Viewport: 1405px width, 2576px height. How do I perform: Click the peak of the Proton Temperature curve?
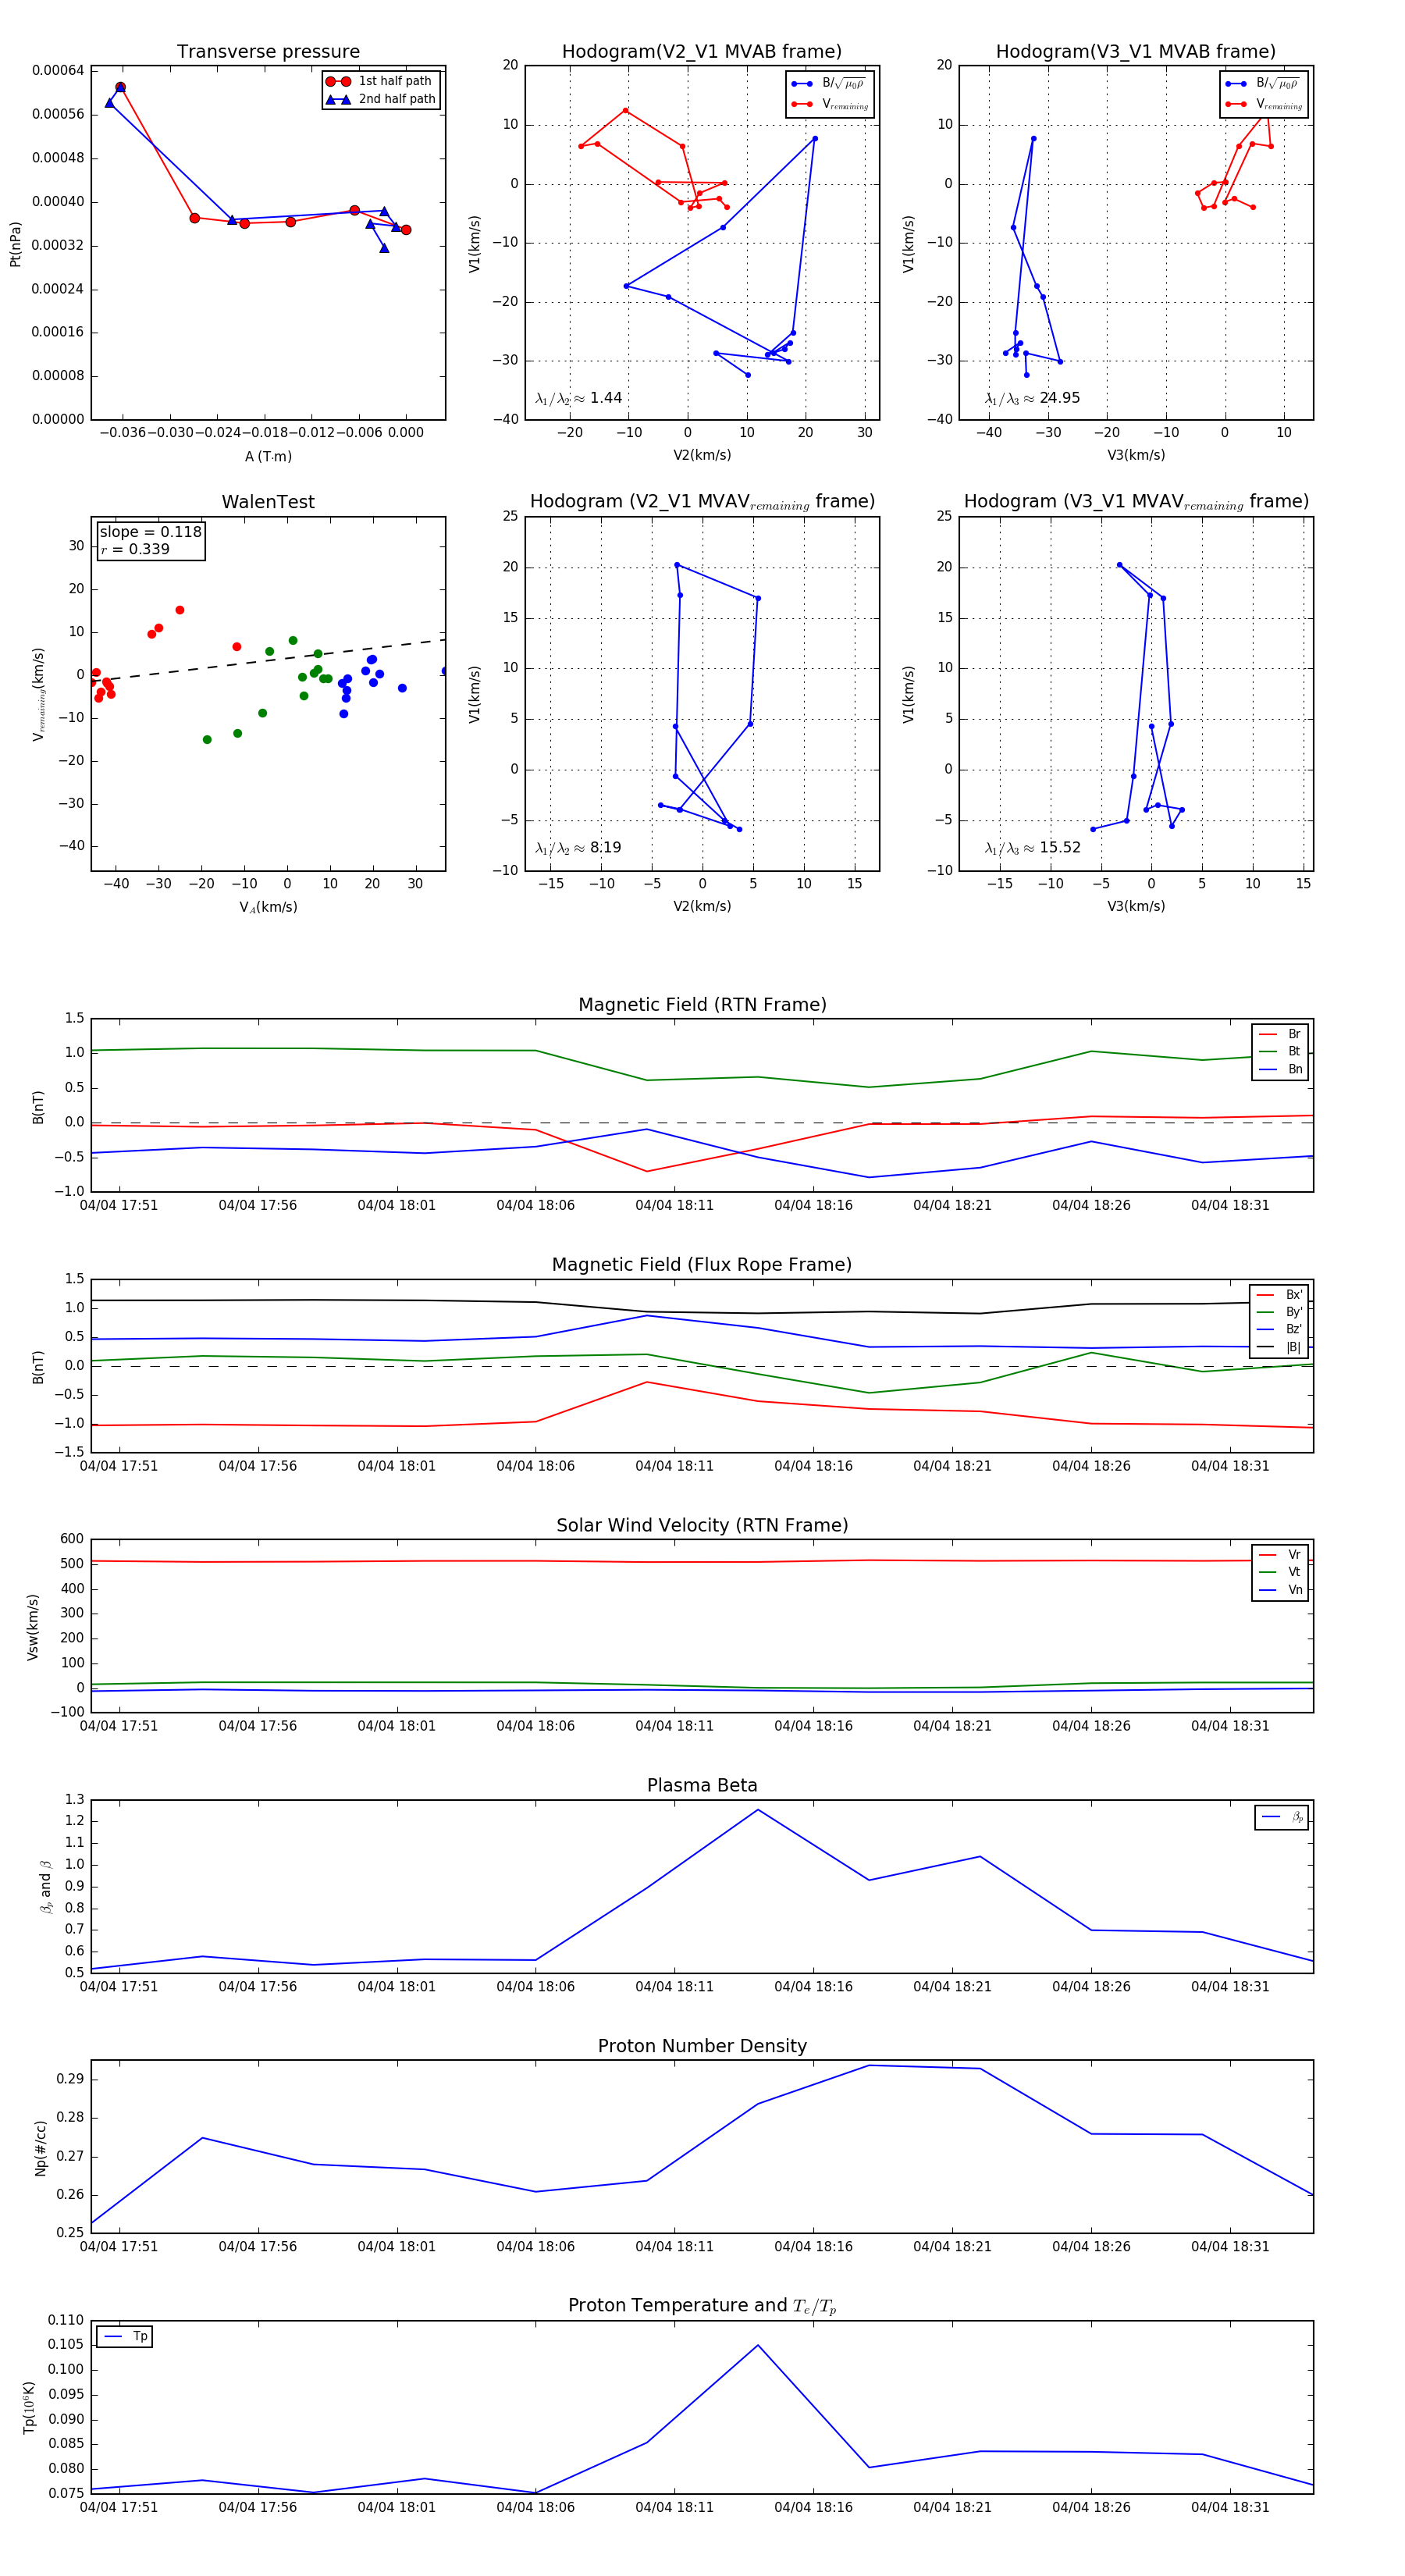click(758, 2345)
